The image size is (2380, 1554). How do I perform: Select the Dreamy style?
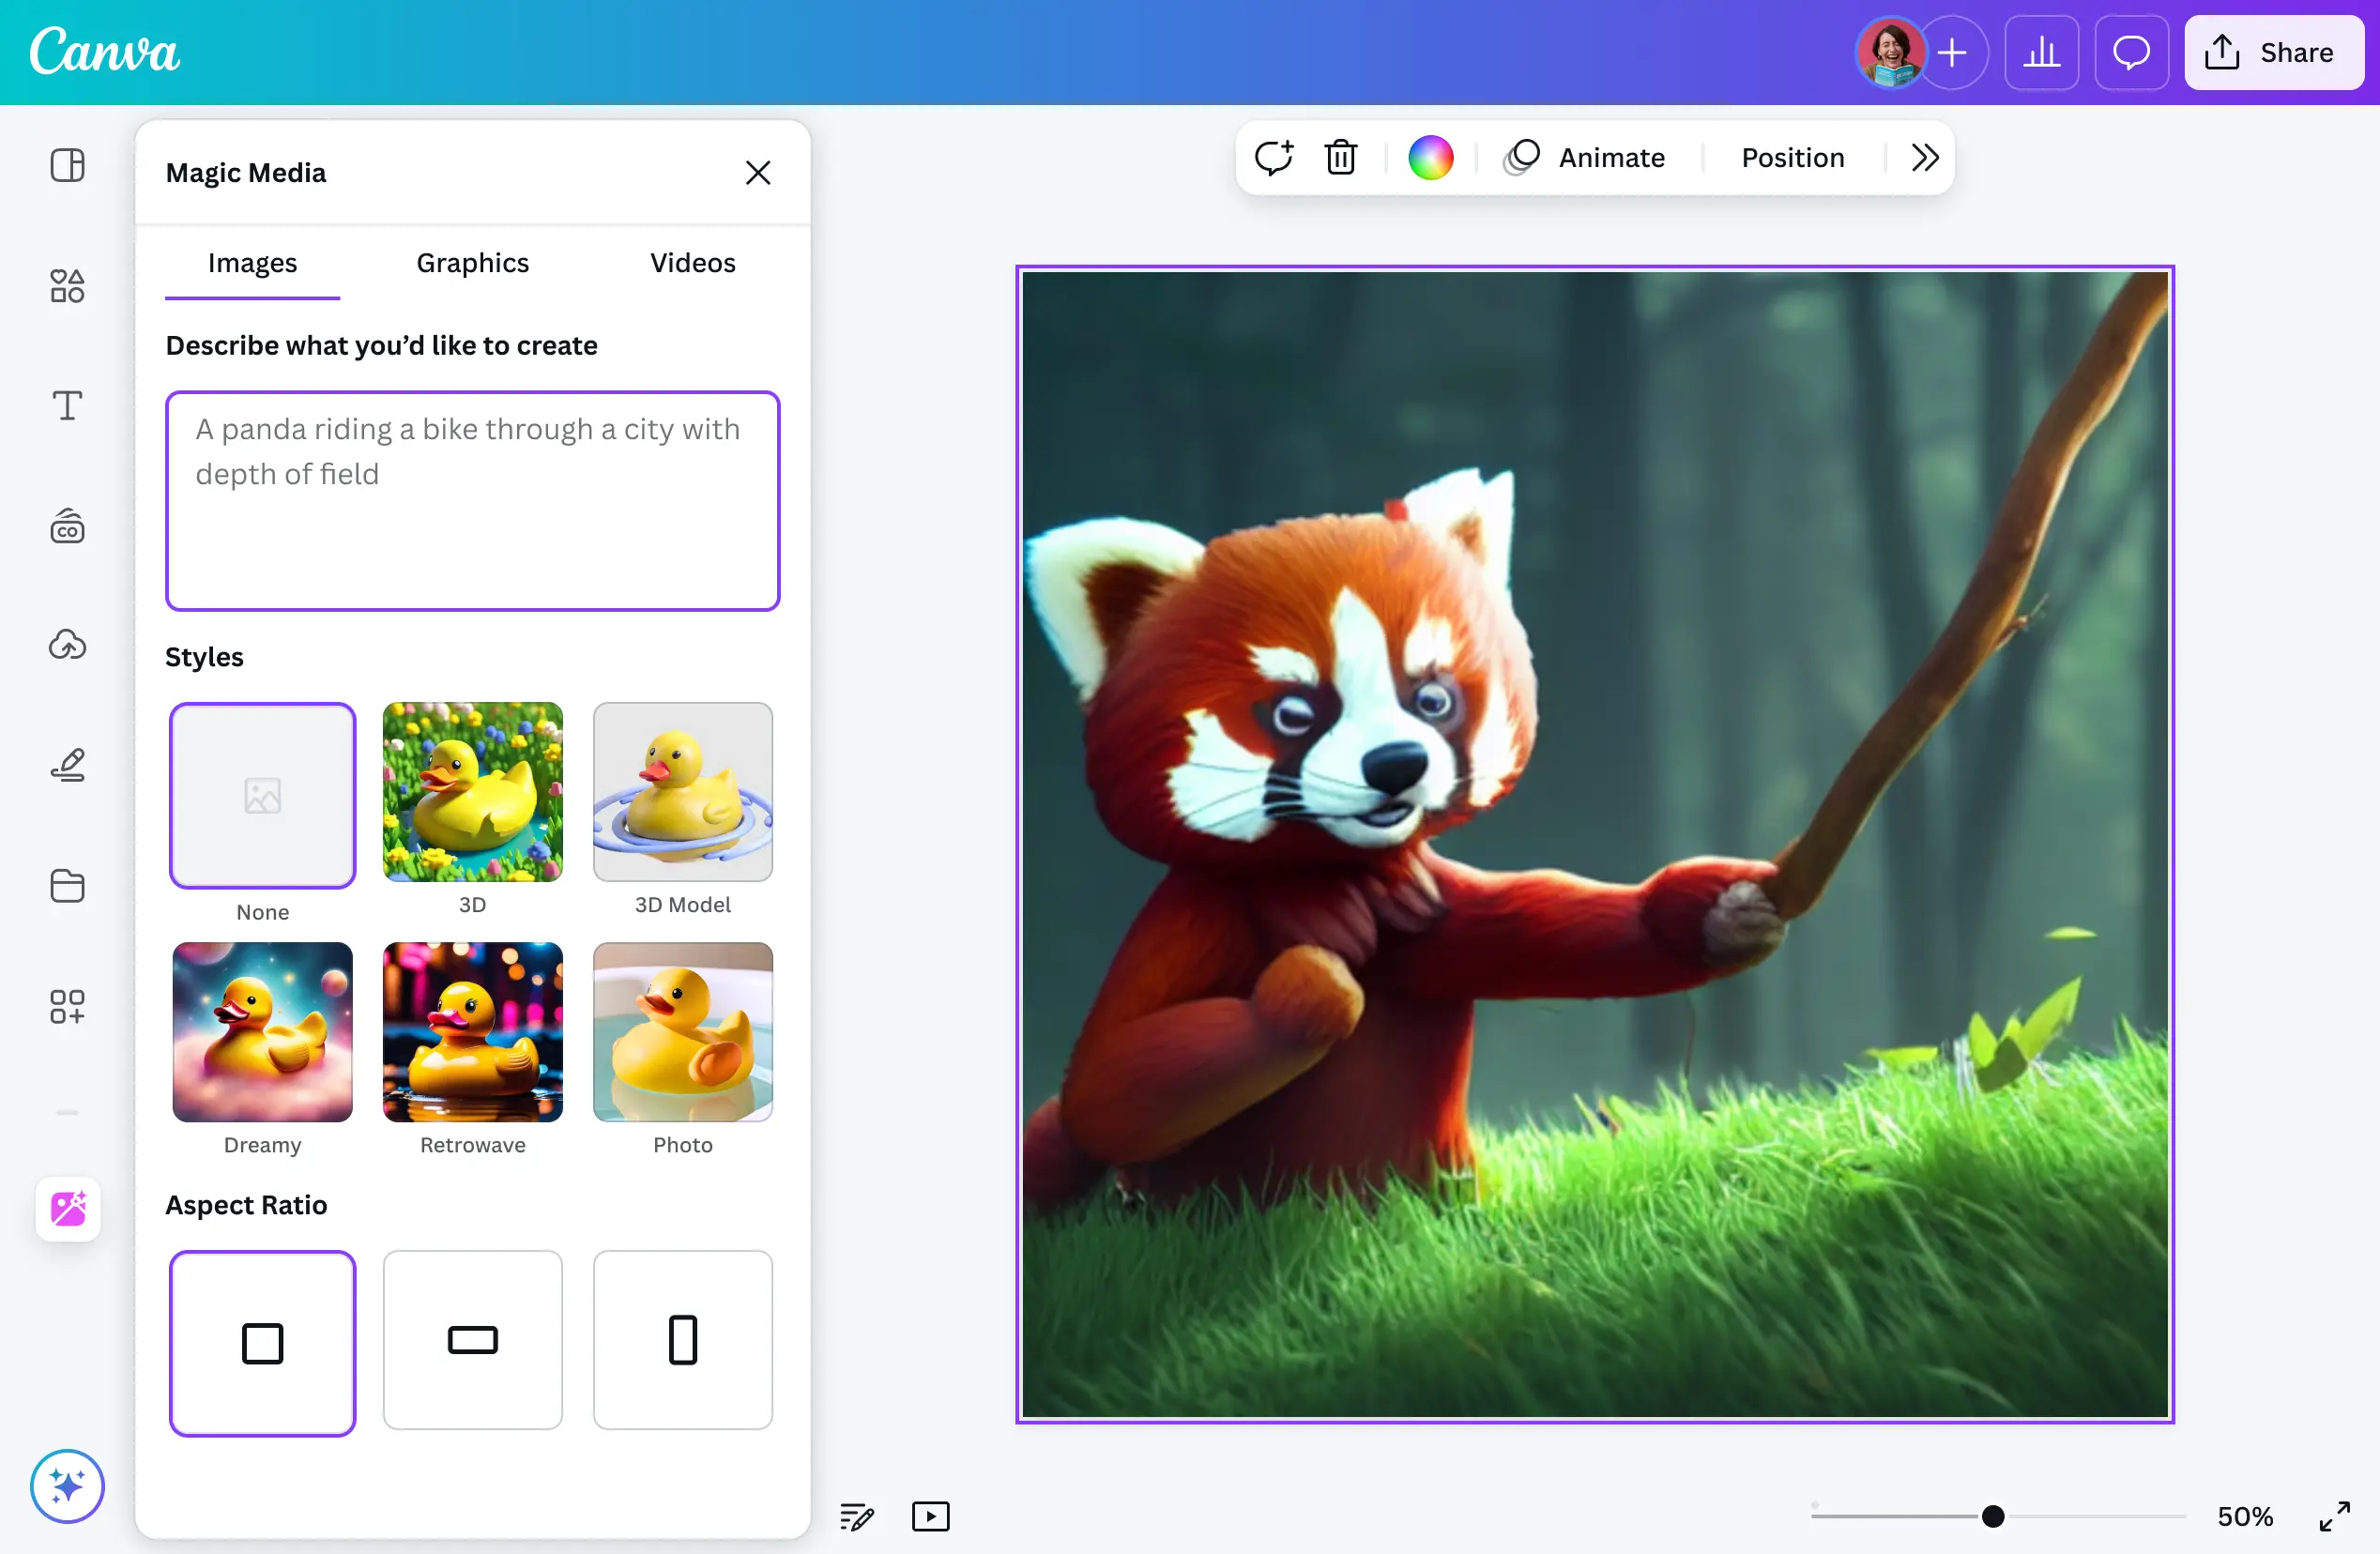point(262,1032)
